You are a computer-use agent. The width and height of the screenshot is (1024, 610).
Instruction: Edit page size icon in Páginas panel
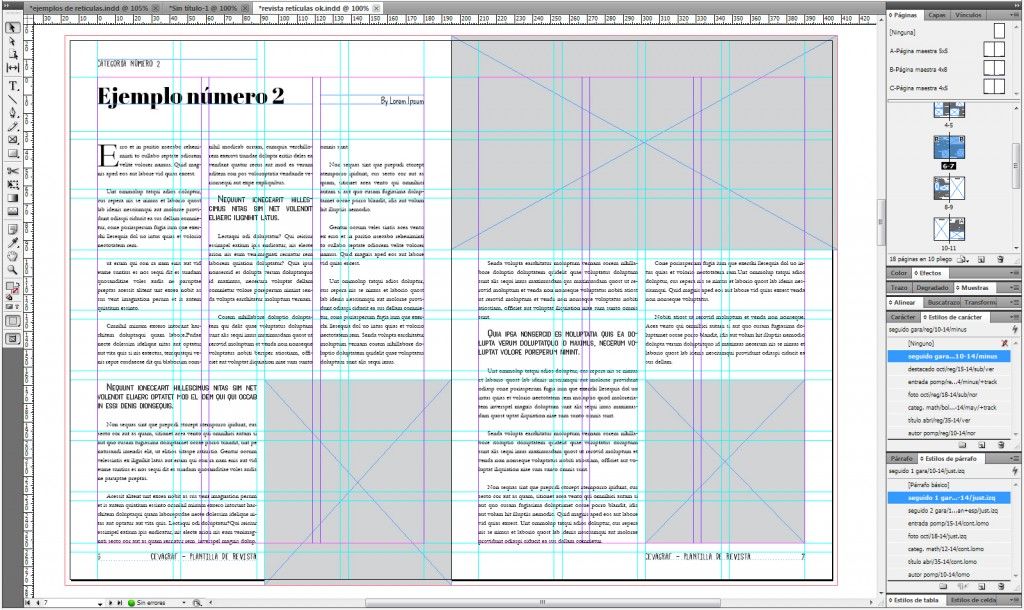click(963, 259)
